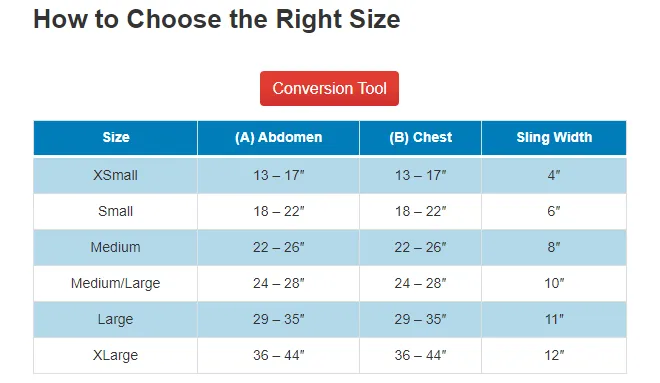The image size is (660, 383).
Task: Click the 36 – 44" abdomen cell
Action: pos(278,355)
